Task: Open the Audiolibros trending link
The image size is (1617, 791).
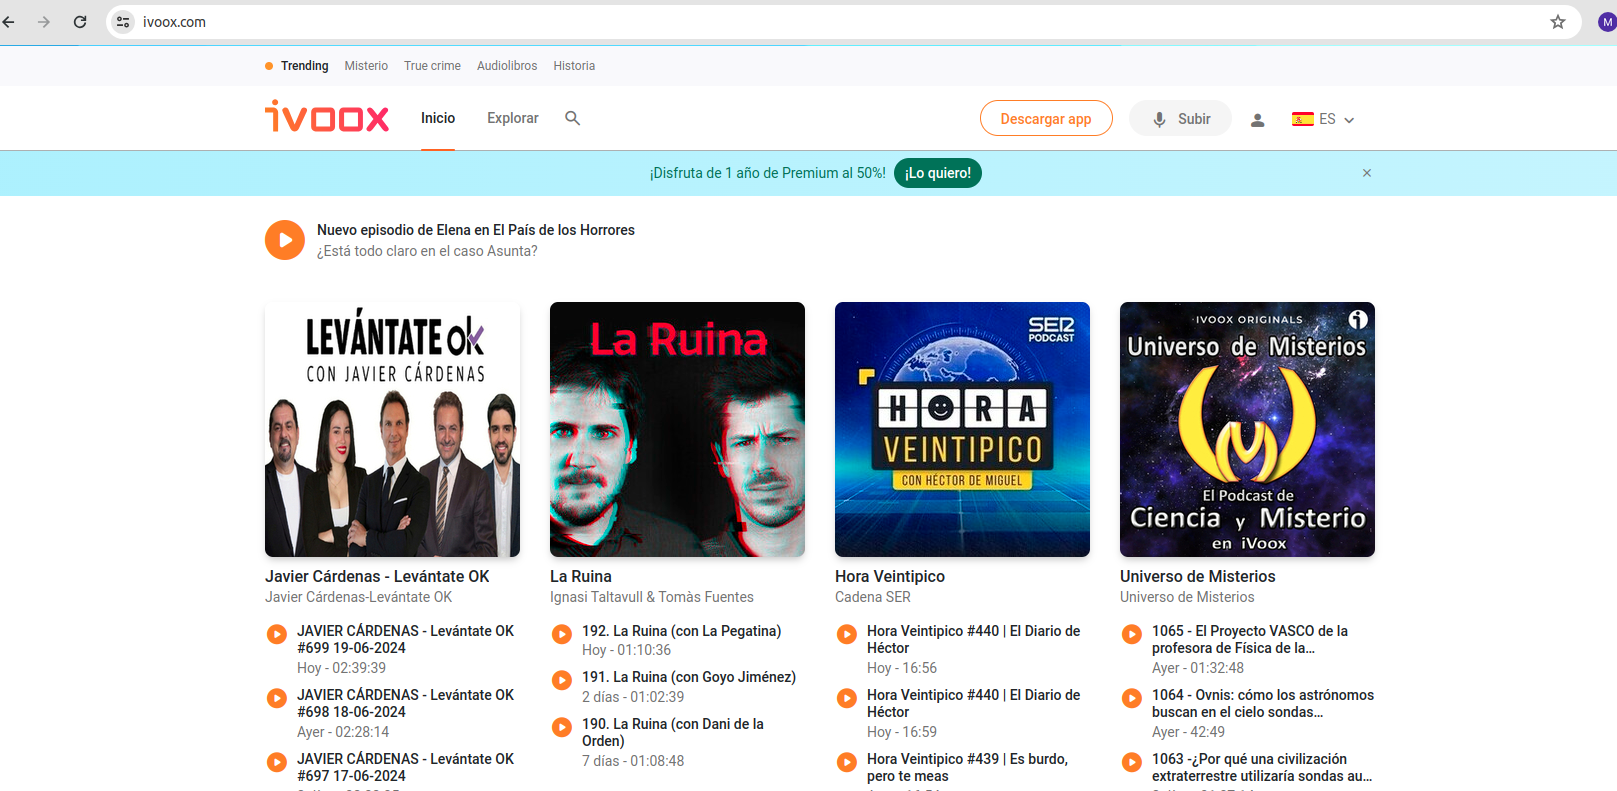Action: tap(506, 66)
